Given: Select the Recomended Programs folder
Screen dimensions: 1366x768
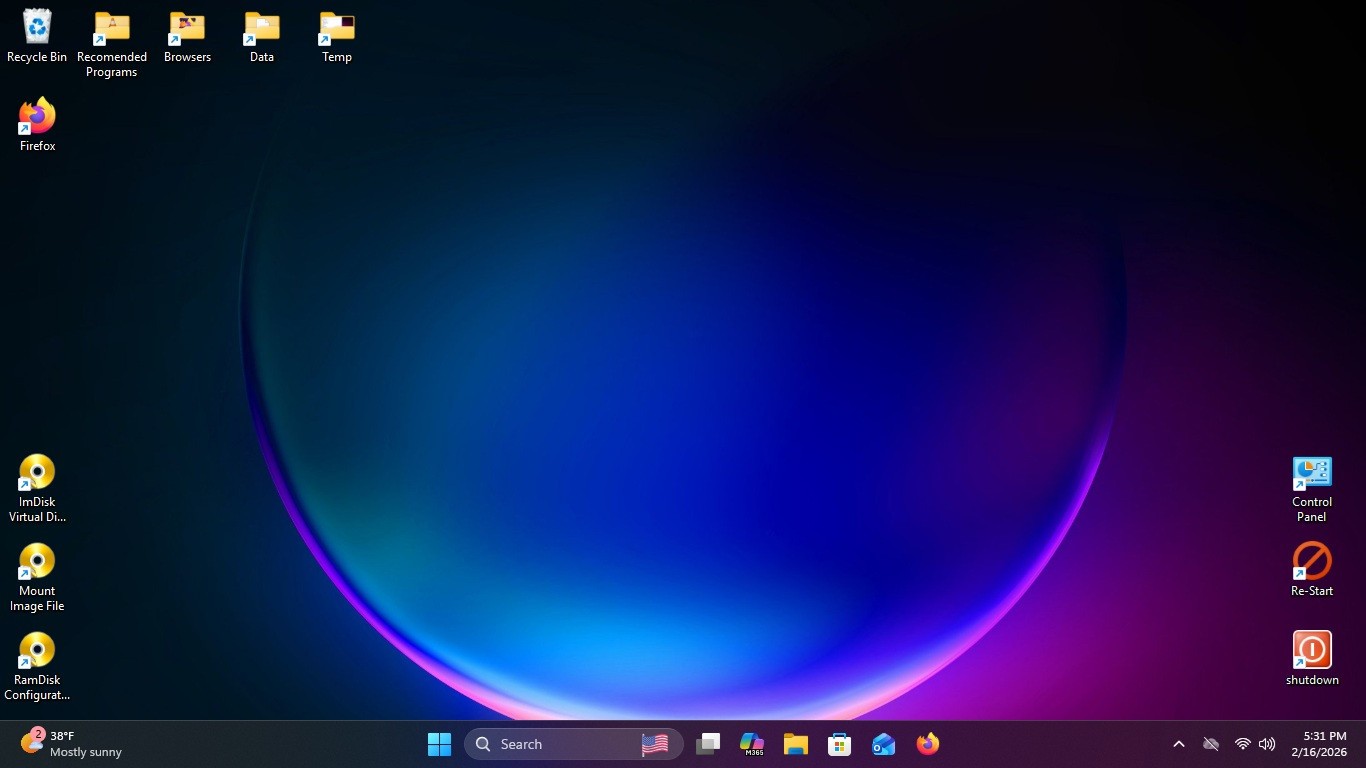Looking at the screenshot, I should [112, 44].
